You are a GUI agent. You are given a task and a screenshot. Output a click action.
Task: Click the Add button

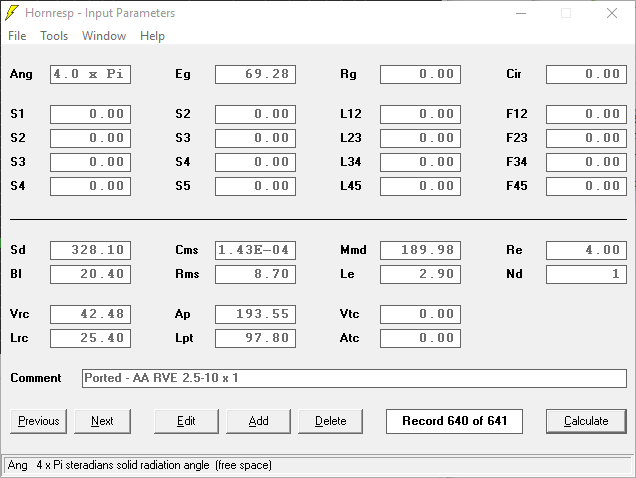(x=258, y=421)
